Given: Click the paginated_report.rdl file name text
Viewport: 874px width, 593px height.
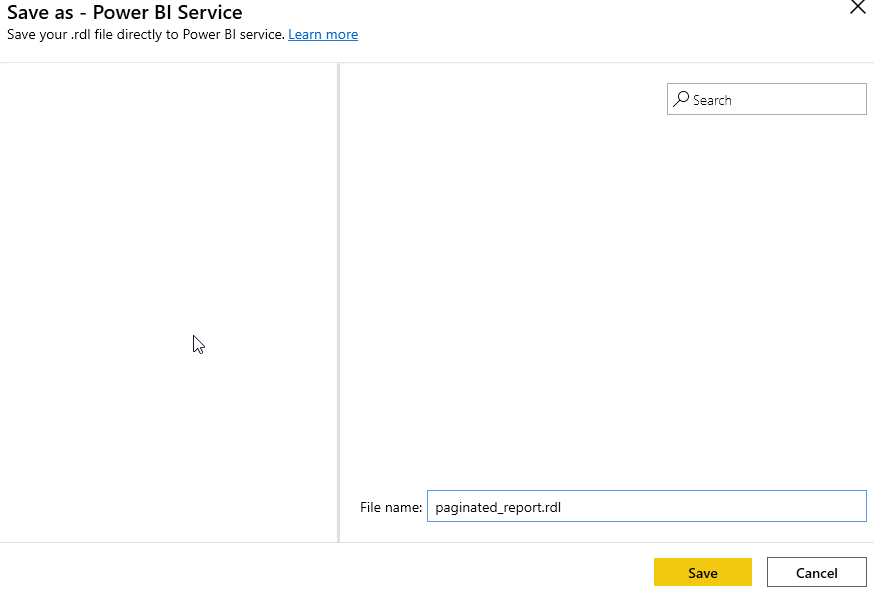Looking at the screenshot, I should [498, 507].
